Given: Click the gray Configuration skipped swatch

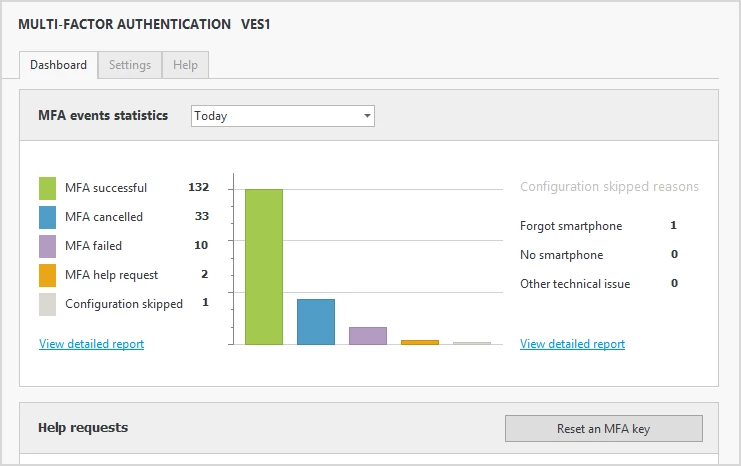Looking at the screenshot, I should tap(47, 304).
